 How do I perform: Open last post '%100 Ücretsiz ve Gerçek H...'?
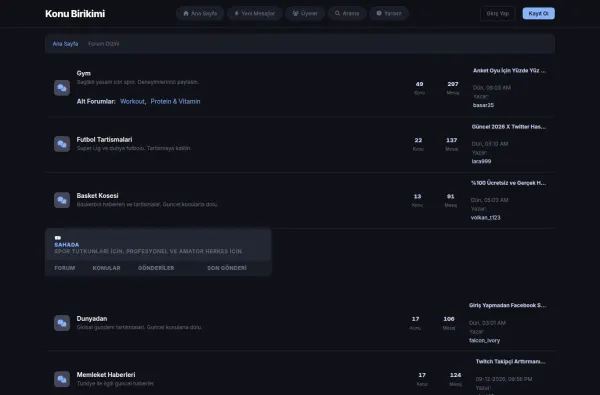tap(508, 183)
